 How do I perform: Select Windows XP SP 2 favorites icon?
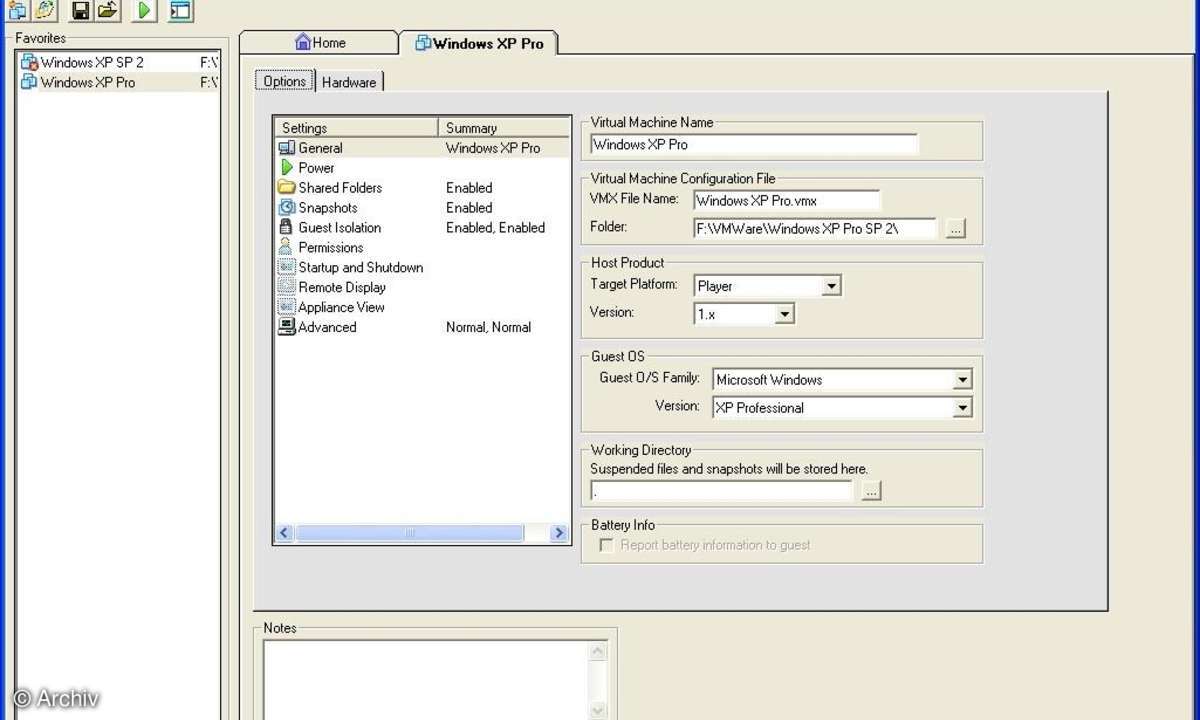(29, 62)
